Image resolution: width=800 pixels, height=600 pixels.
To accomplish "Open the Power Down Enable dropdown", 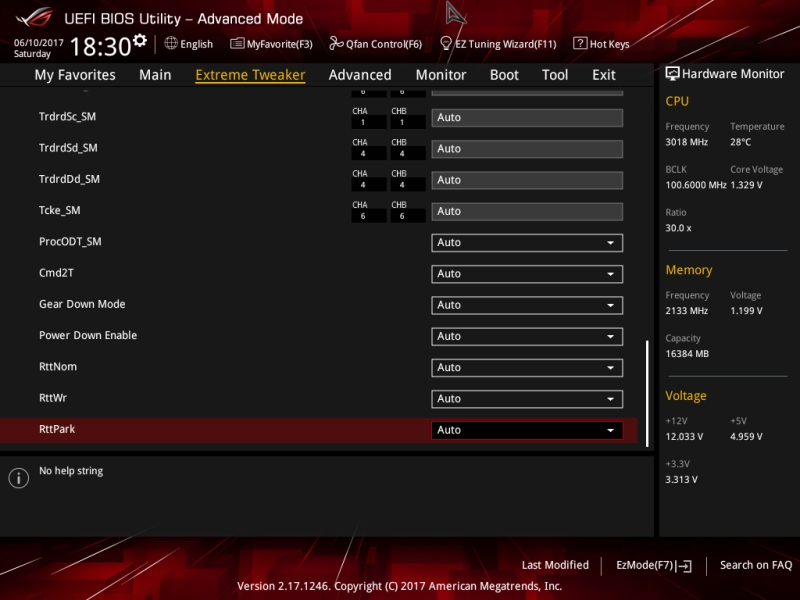I will coord(527,336).
